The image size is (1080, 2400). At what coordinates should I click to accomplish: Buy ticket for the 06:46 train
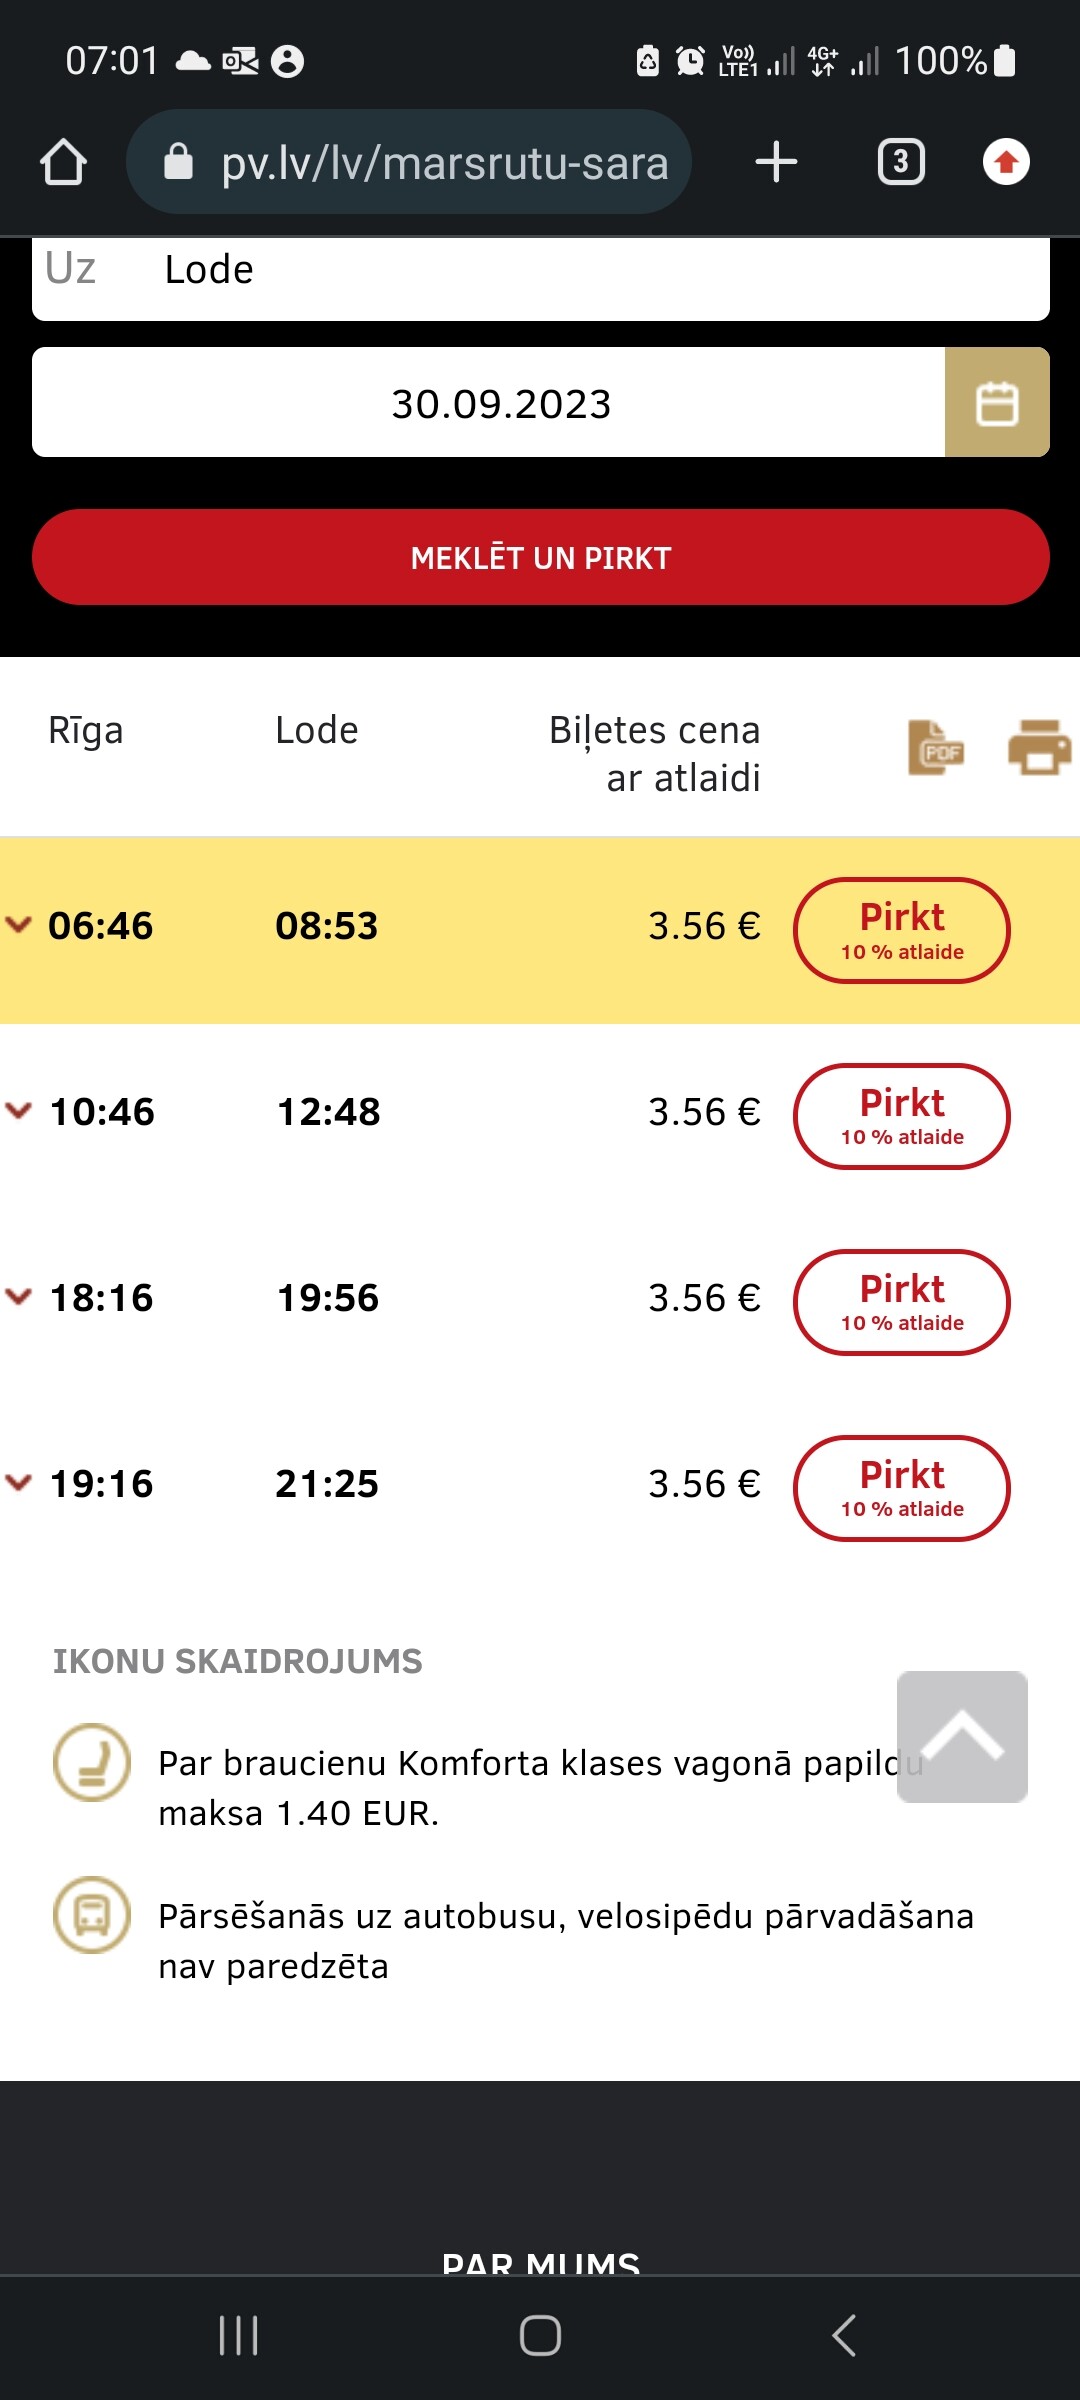tap(902, 931)
